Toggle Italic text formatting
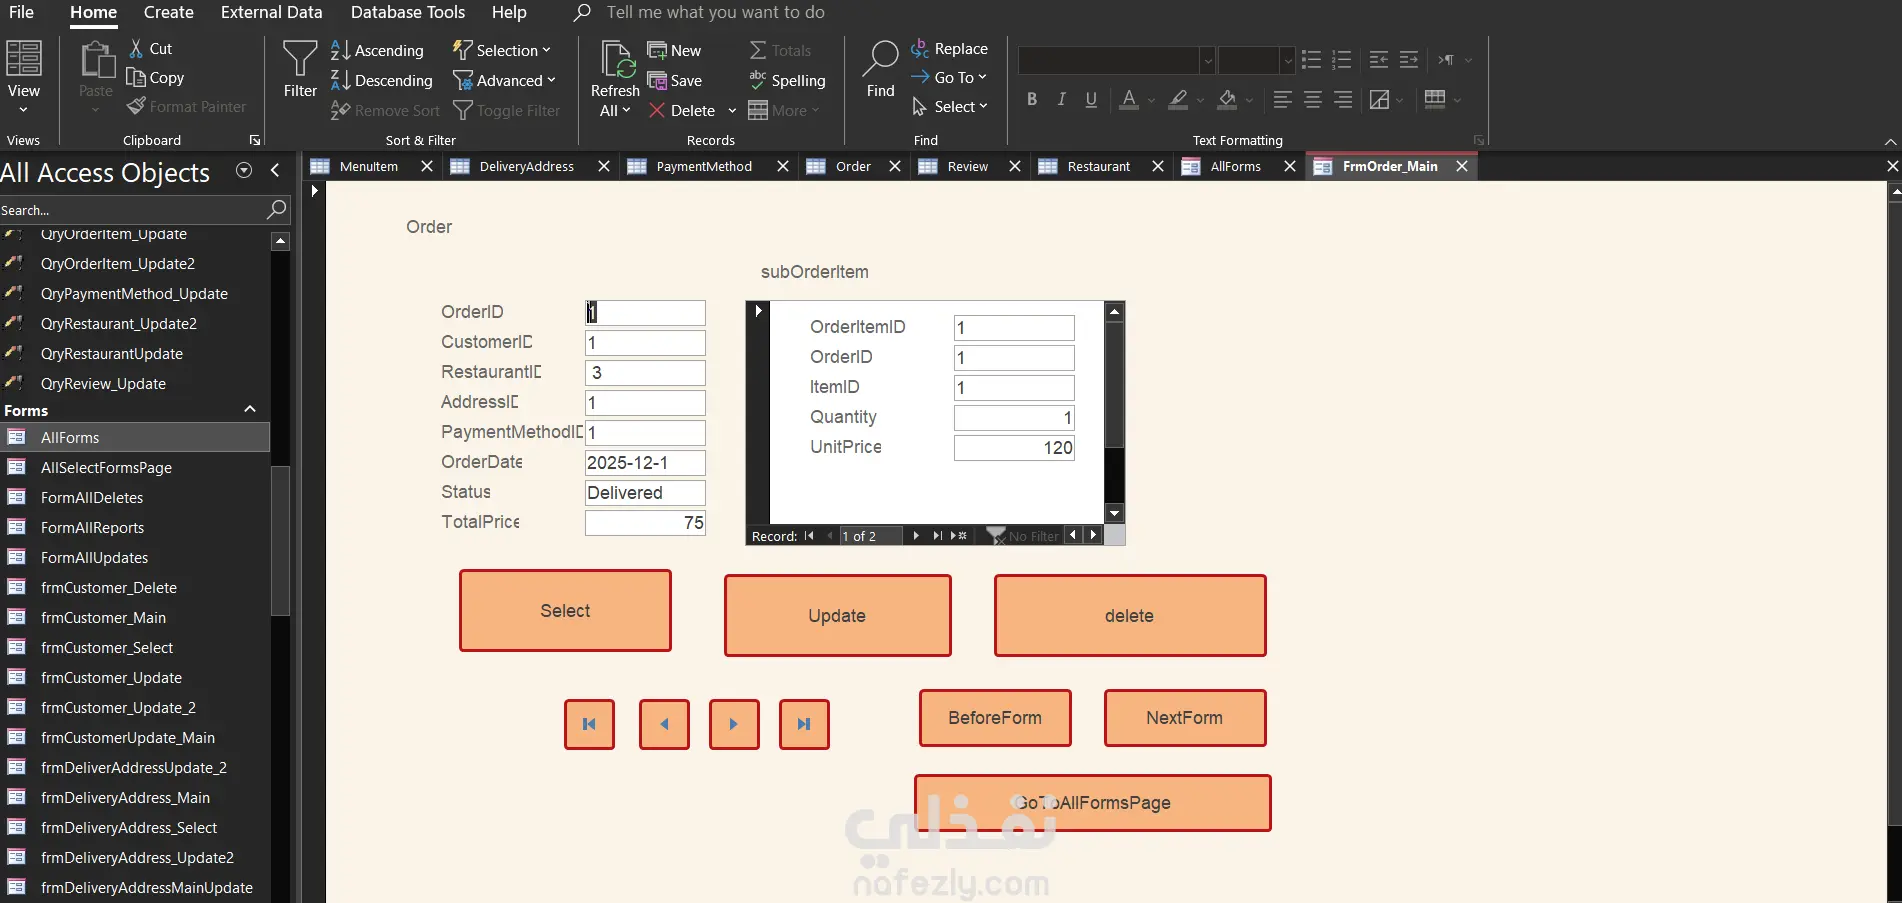 1062,99
